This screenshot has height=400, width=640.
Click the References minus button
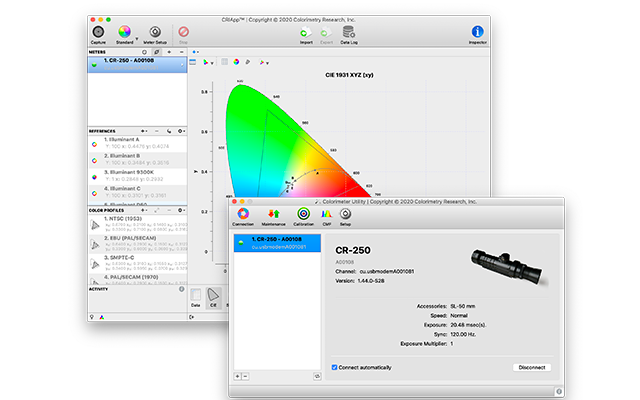tap(157, 131)
